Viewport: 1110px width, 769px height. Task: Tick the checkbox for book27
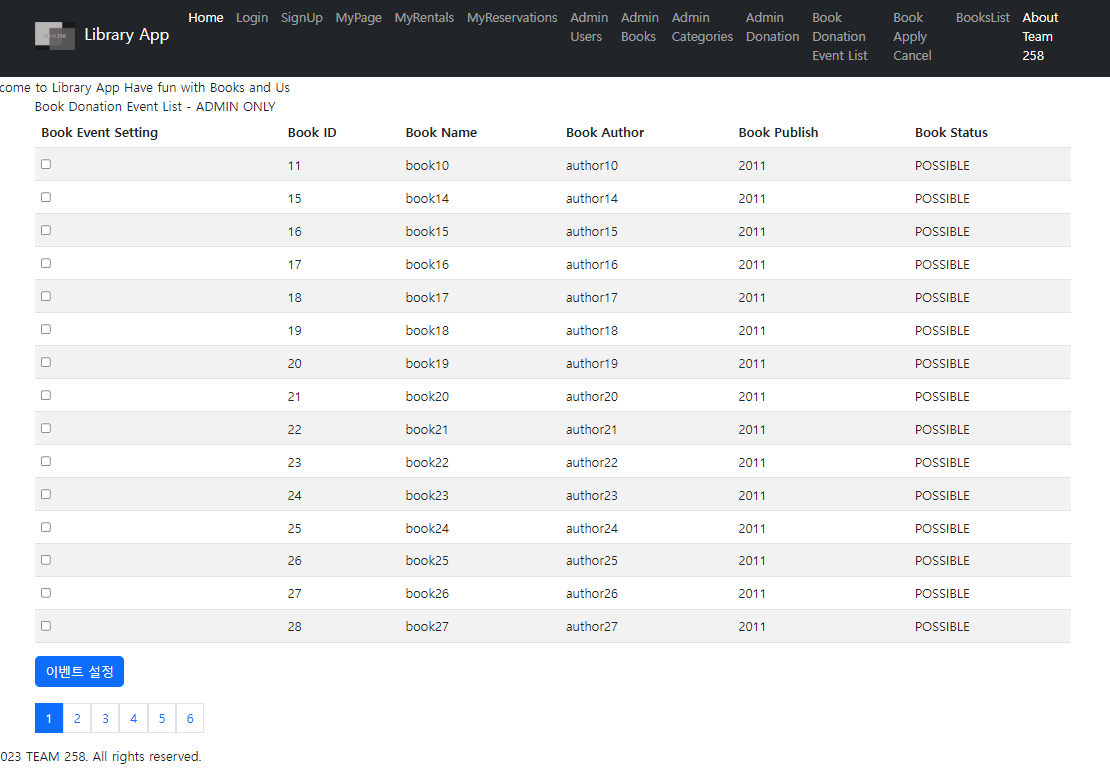point(46,626)
